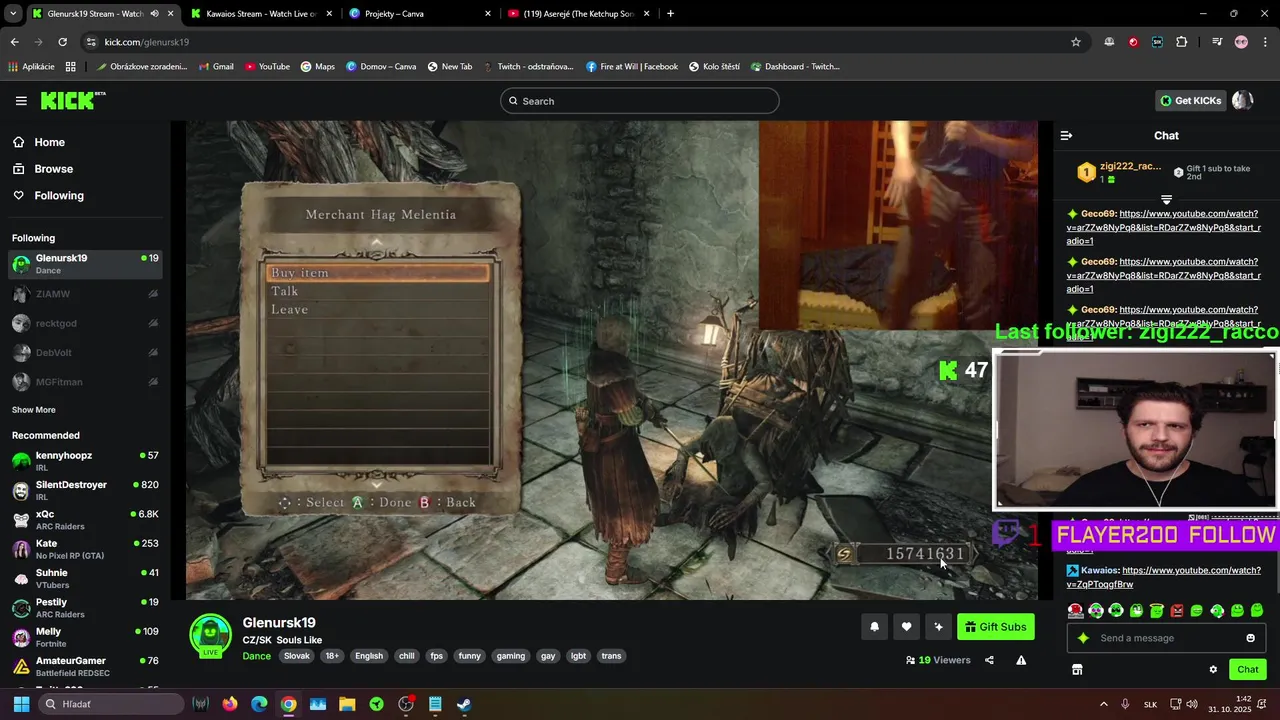
Task: Bookmark this page with star icon
Action: [1076, 42]
